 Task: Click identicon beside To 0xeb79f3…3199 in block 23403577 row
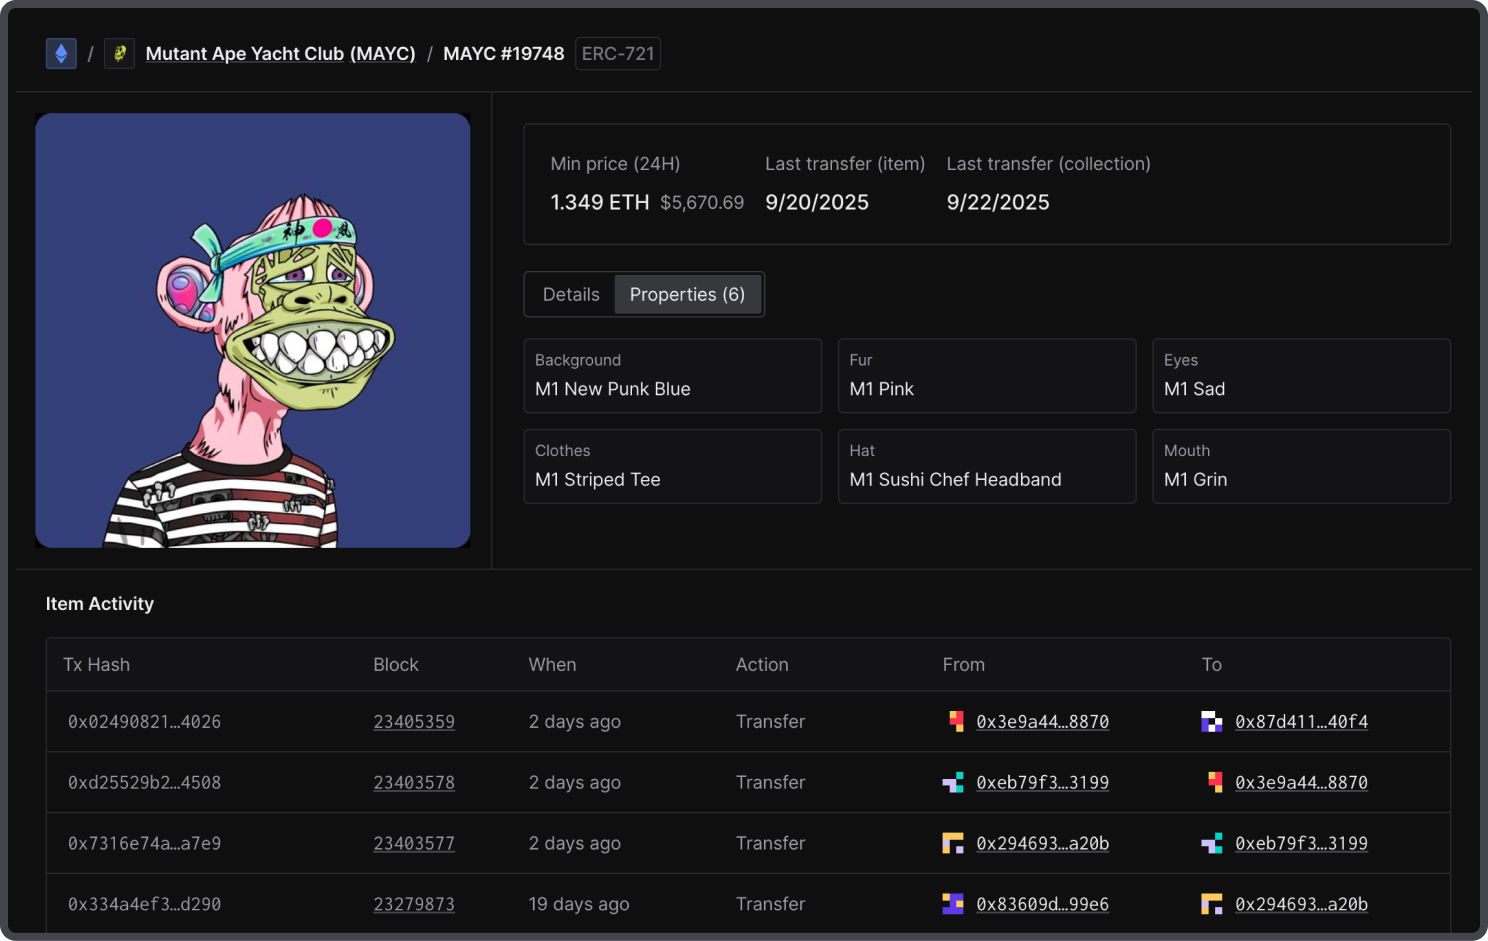click(x=1212, y=843)
